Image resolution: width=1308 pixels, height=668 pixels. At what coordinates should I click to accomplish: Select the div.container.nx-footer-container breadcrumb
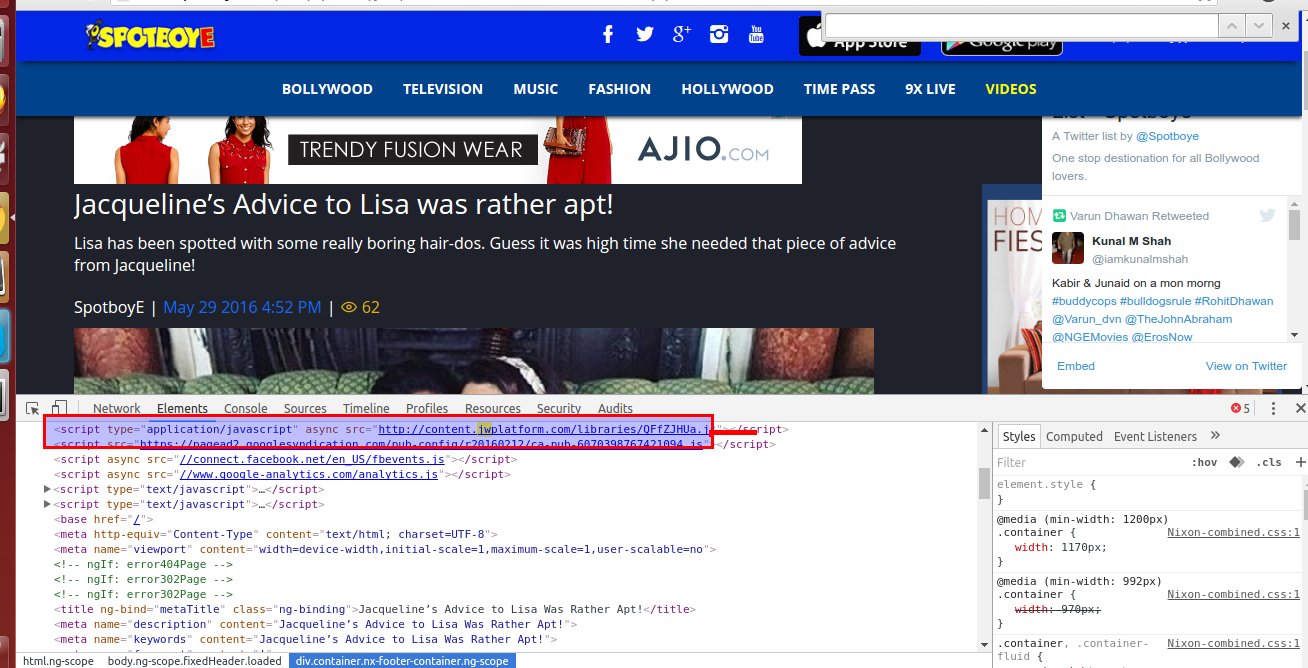click(402, 661)
